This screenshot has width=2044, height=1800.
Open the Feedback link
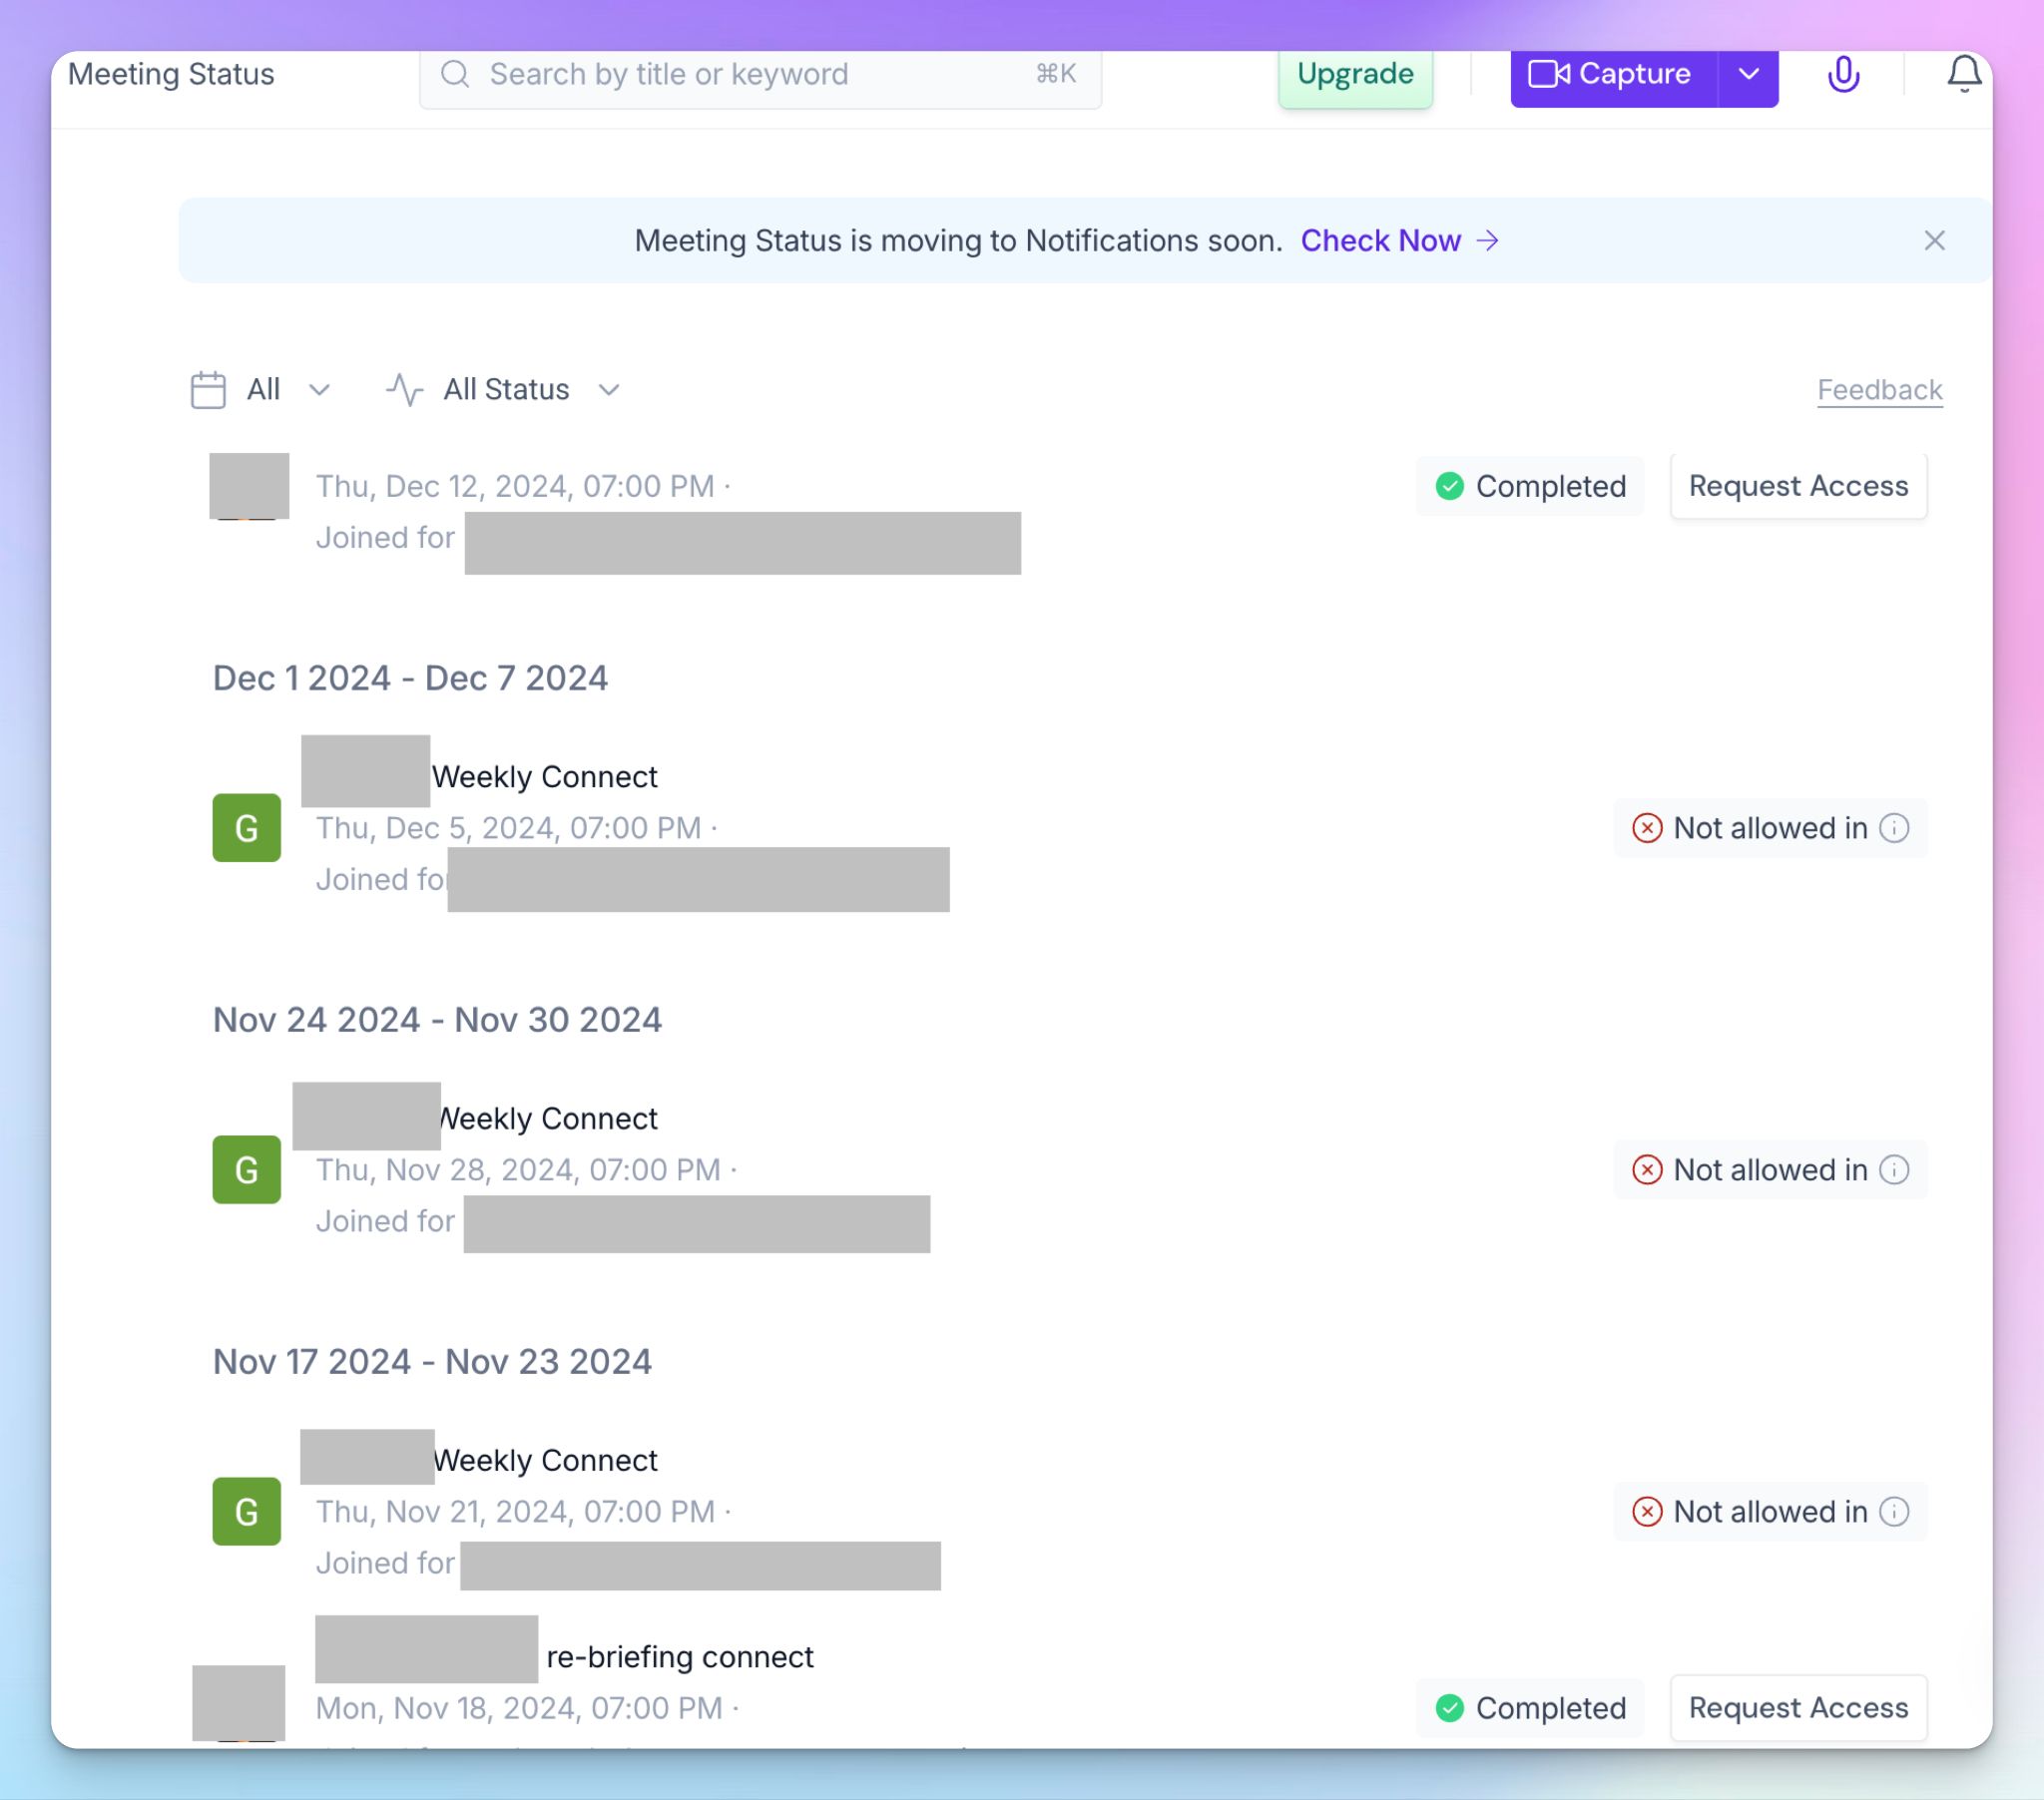pos(1879,390)
